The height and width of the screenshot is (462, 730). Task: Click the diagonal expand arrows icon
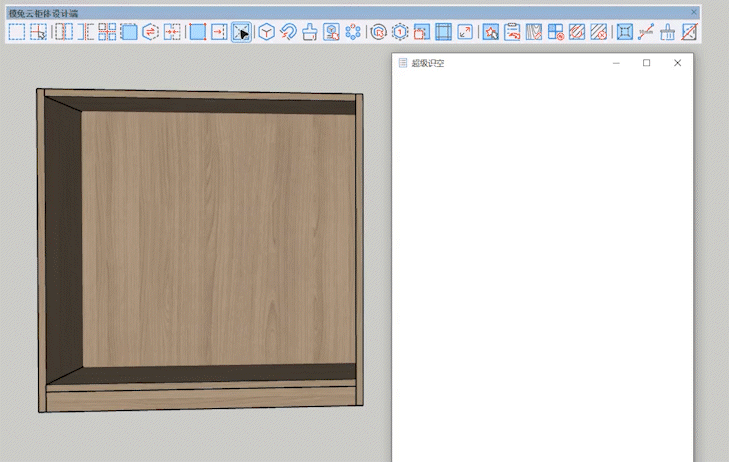tap(465, 32)
